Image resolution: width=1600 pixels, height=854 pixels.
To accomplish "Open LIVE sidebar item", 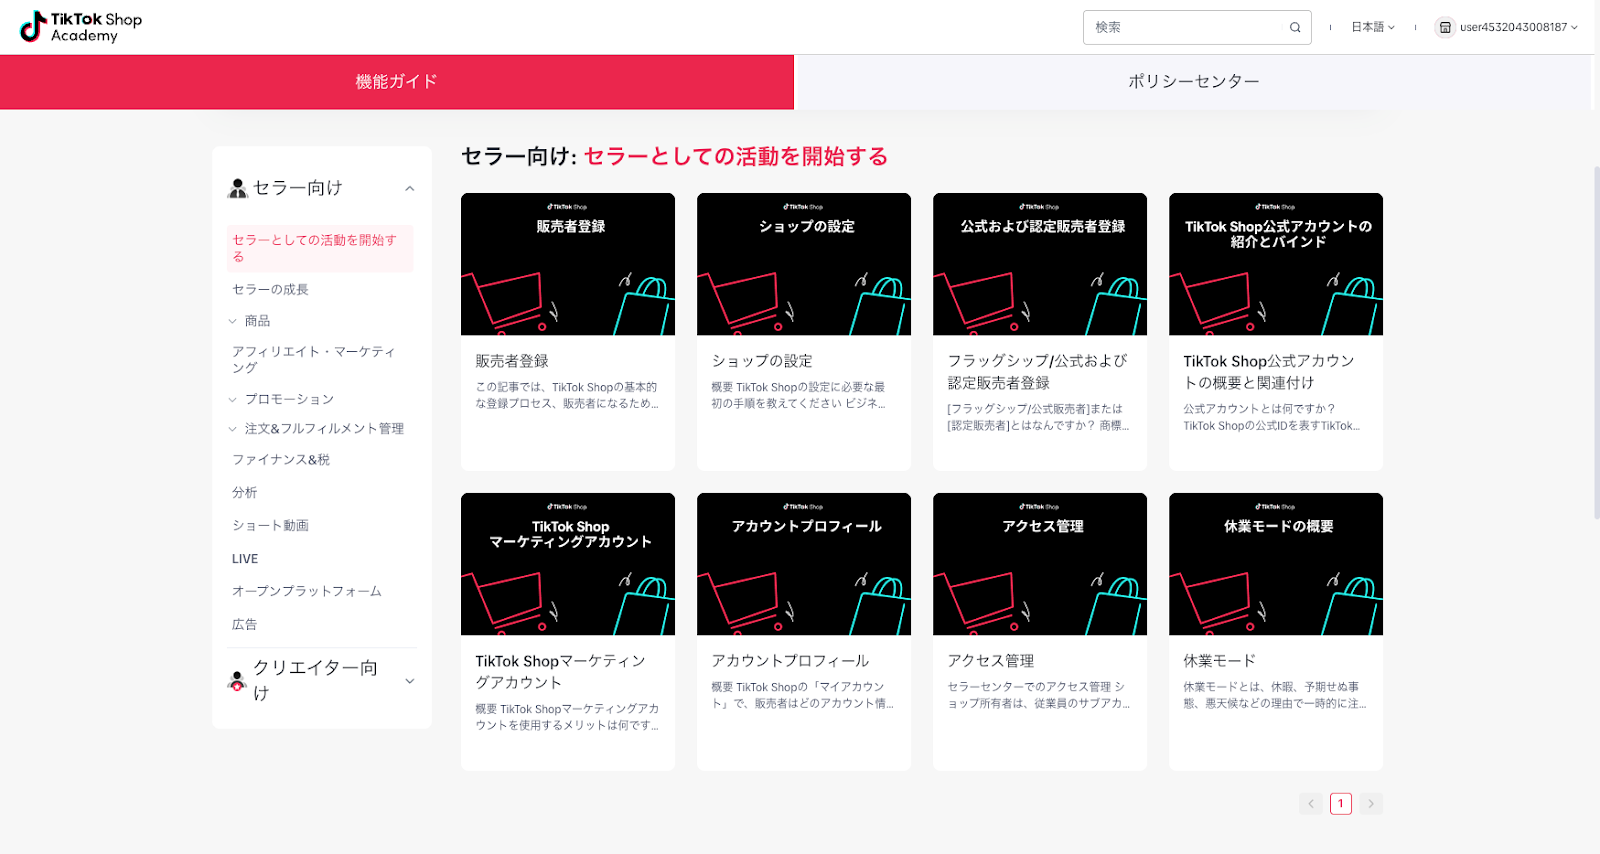I will pos(245,559).
